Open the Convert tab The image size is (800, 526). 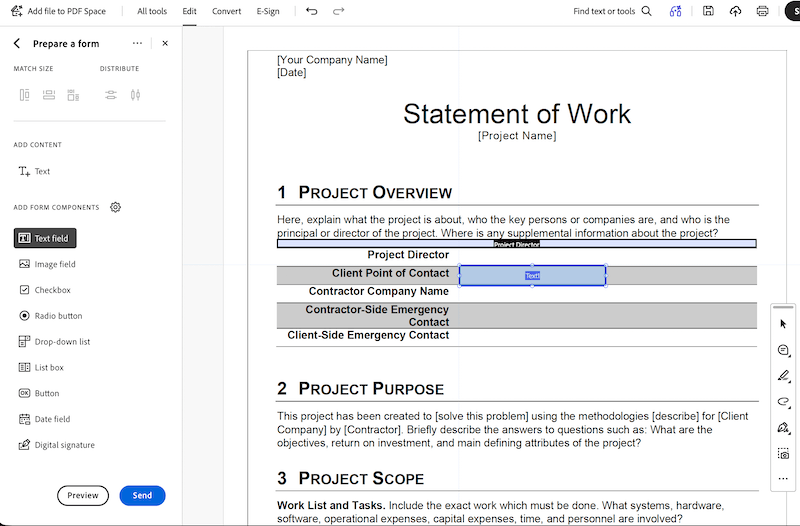click(x=227, y=11)
